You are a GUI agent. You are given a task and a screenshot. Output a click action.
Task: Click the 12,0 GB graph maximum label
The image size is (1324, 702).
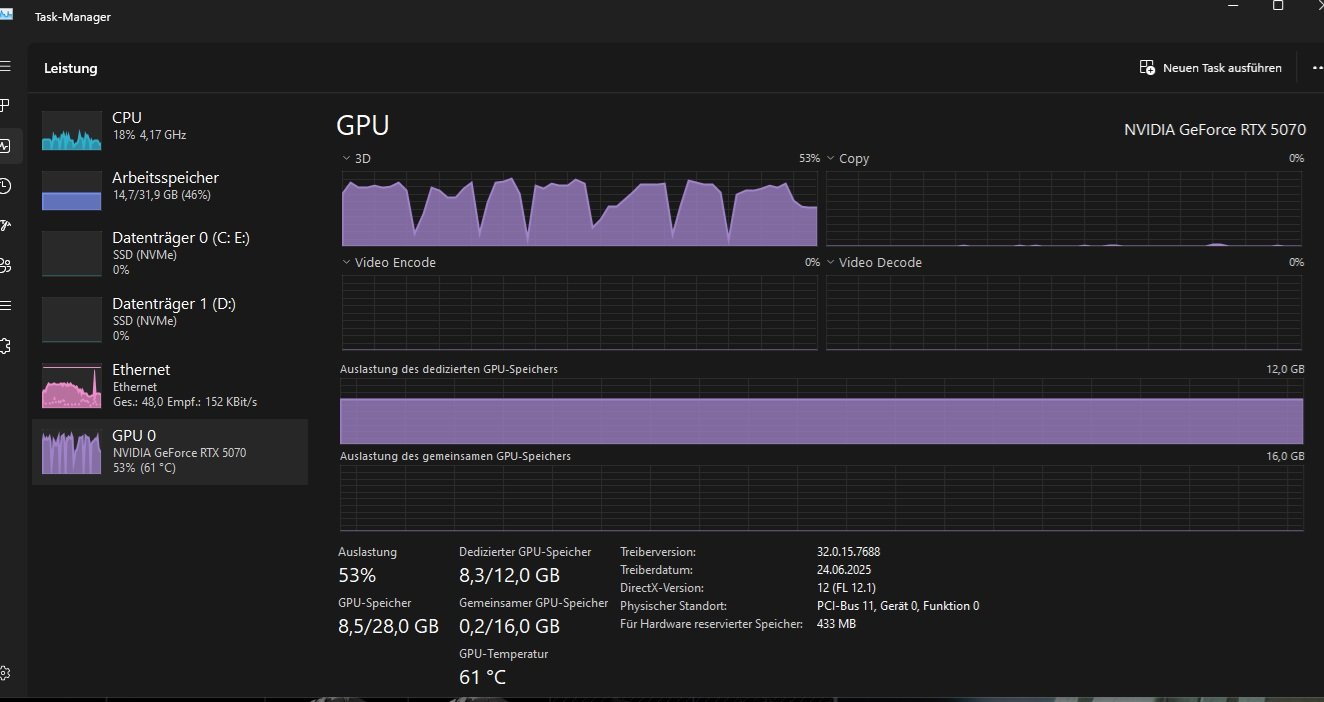pos(1285,369)
